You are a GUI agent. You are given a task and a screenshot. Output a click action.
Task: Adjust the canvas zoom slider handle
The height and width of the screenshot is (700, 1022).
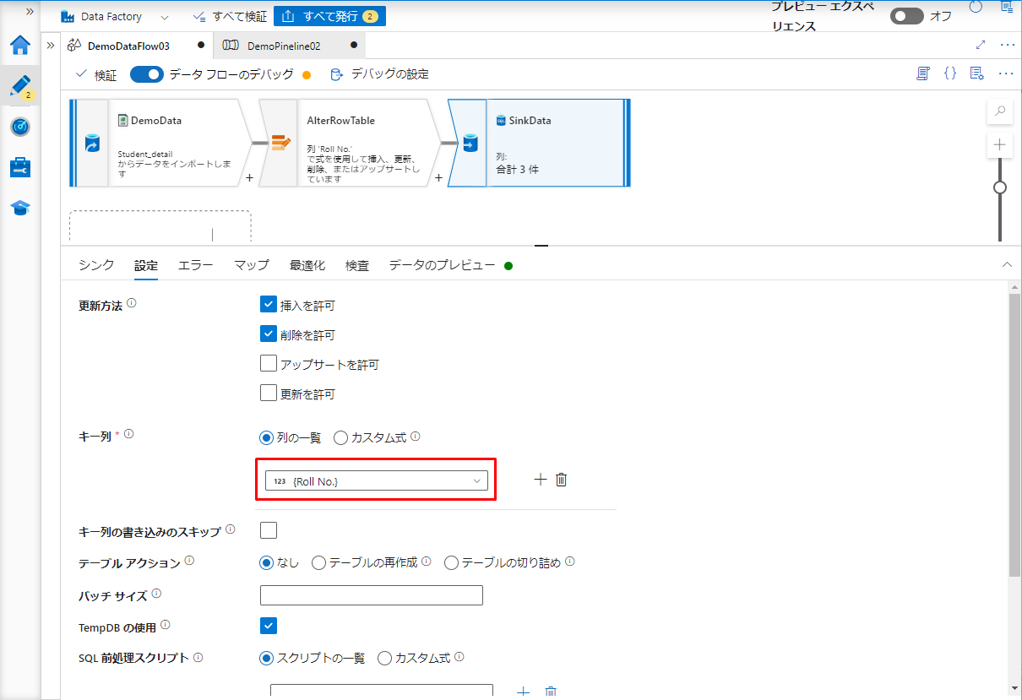1000,188
